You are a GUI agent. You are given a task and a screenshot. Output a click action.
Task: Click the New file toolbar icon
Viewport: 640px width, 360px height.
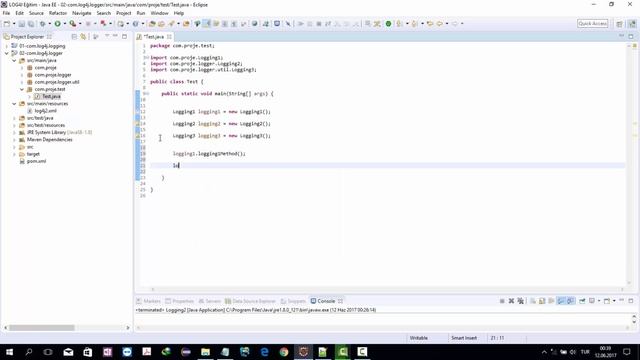(7, 24)
